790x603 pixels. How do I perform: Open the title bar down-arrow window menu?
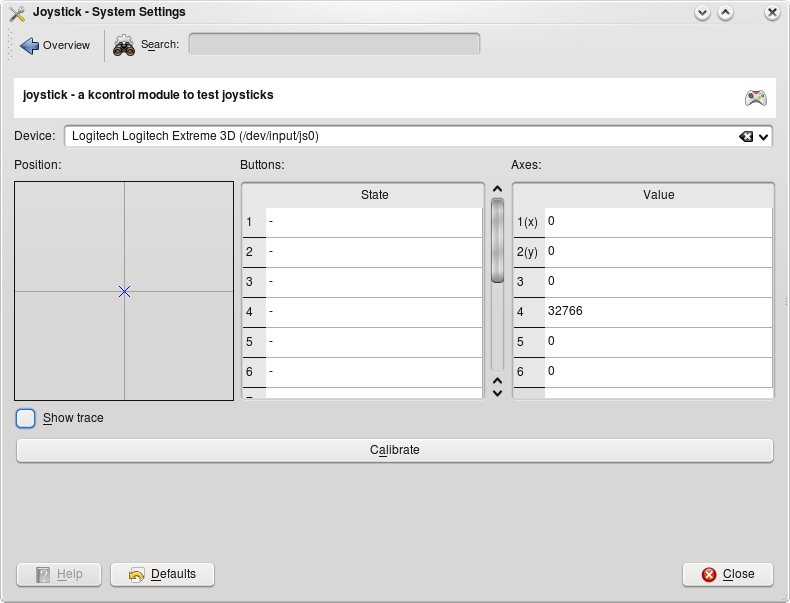tap(702, 13)
